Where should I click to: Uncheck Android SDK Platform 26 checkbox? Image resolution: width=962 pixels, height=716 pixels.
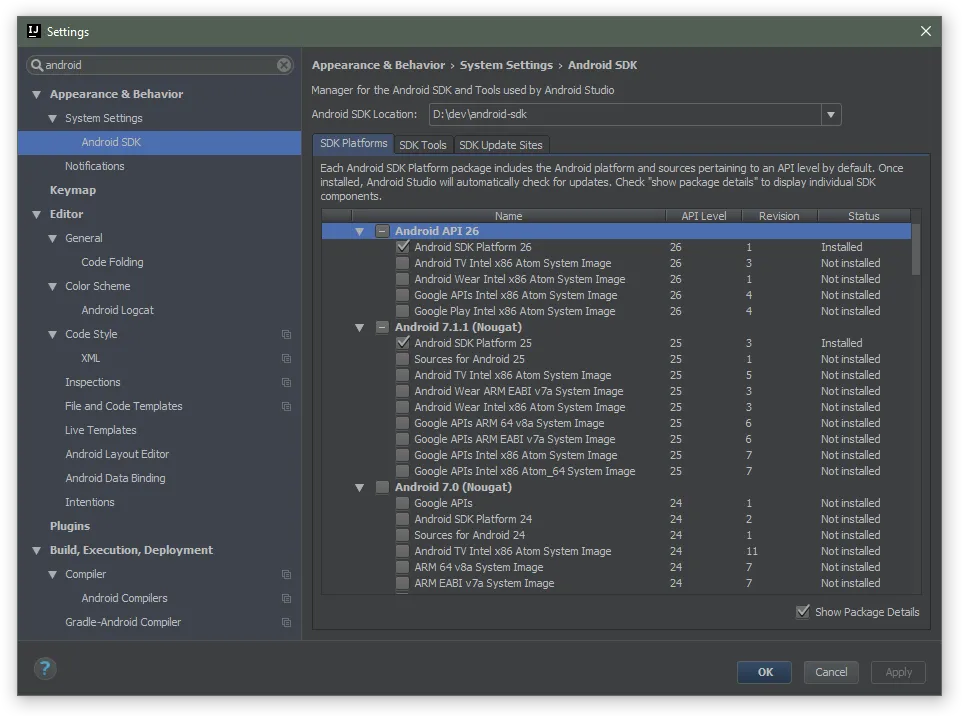pos(402,247)
